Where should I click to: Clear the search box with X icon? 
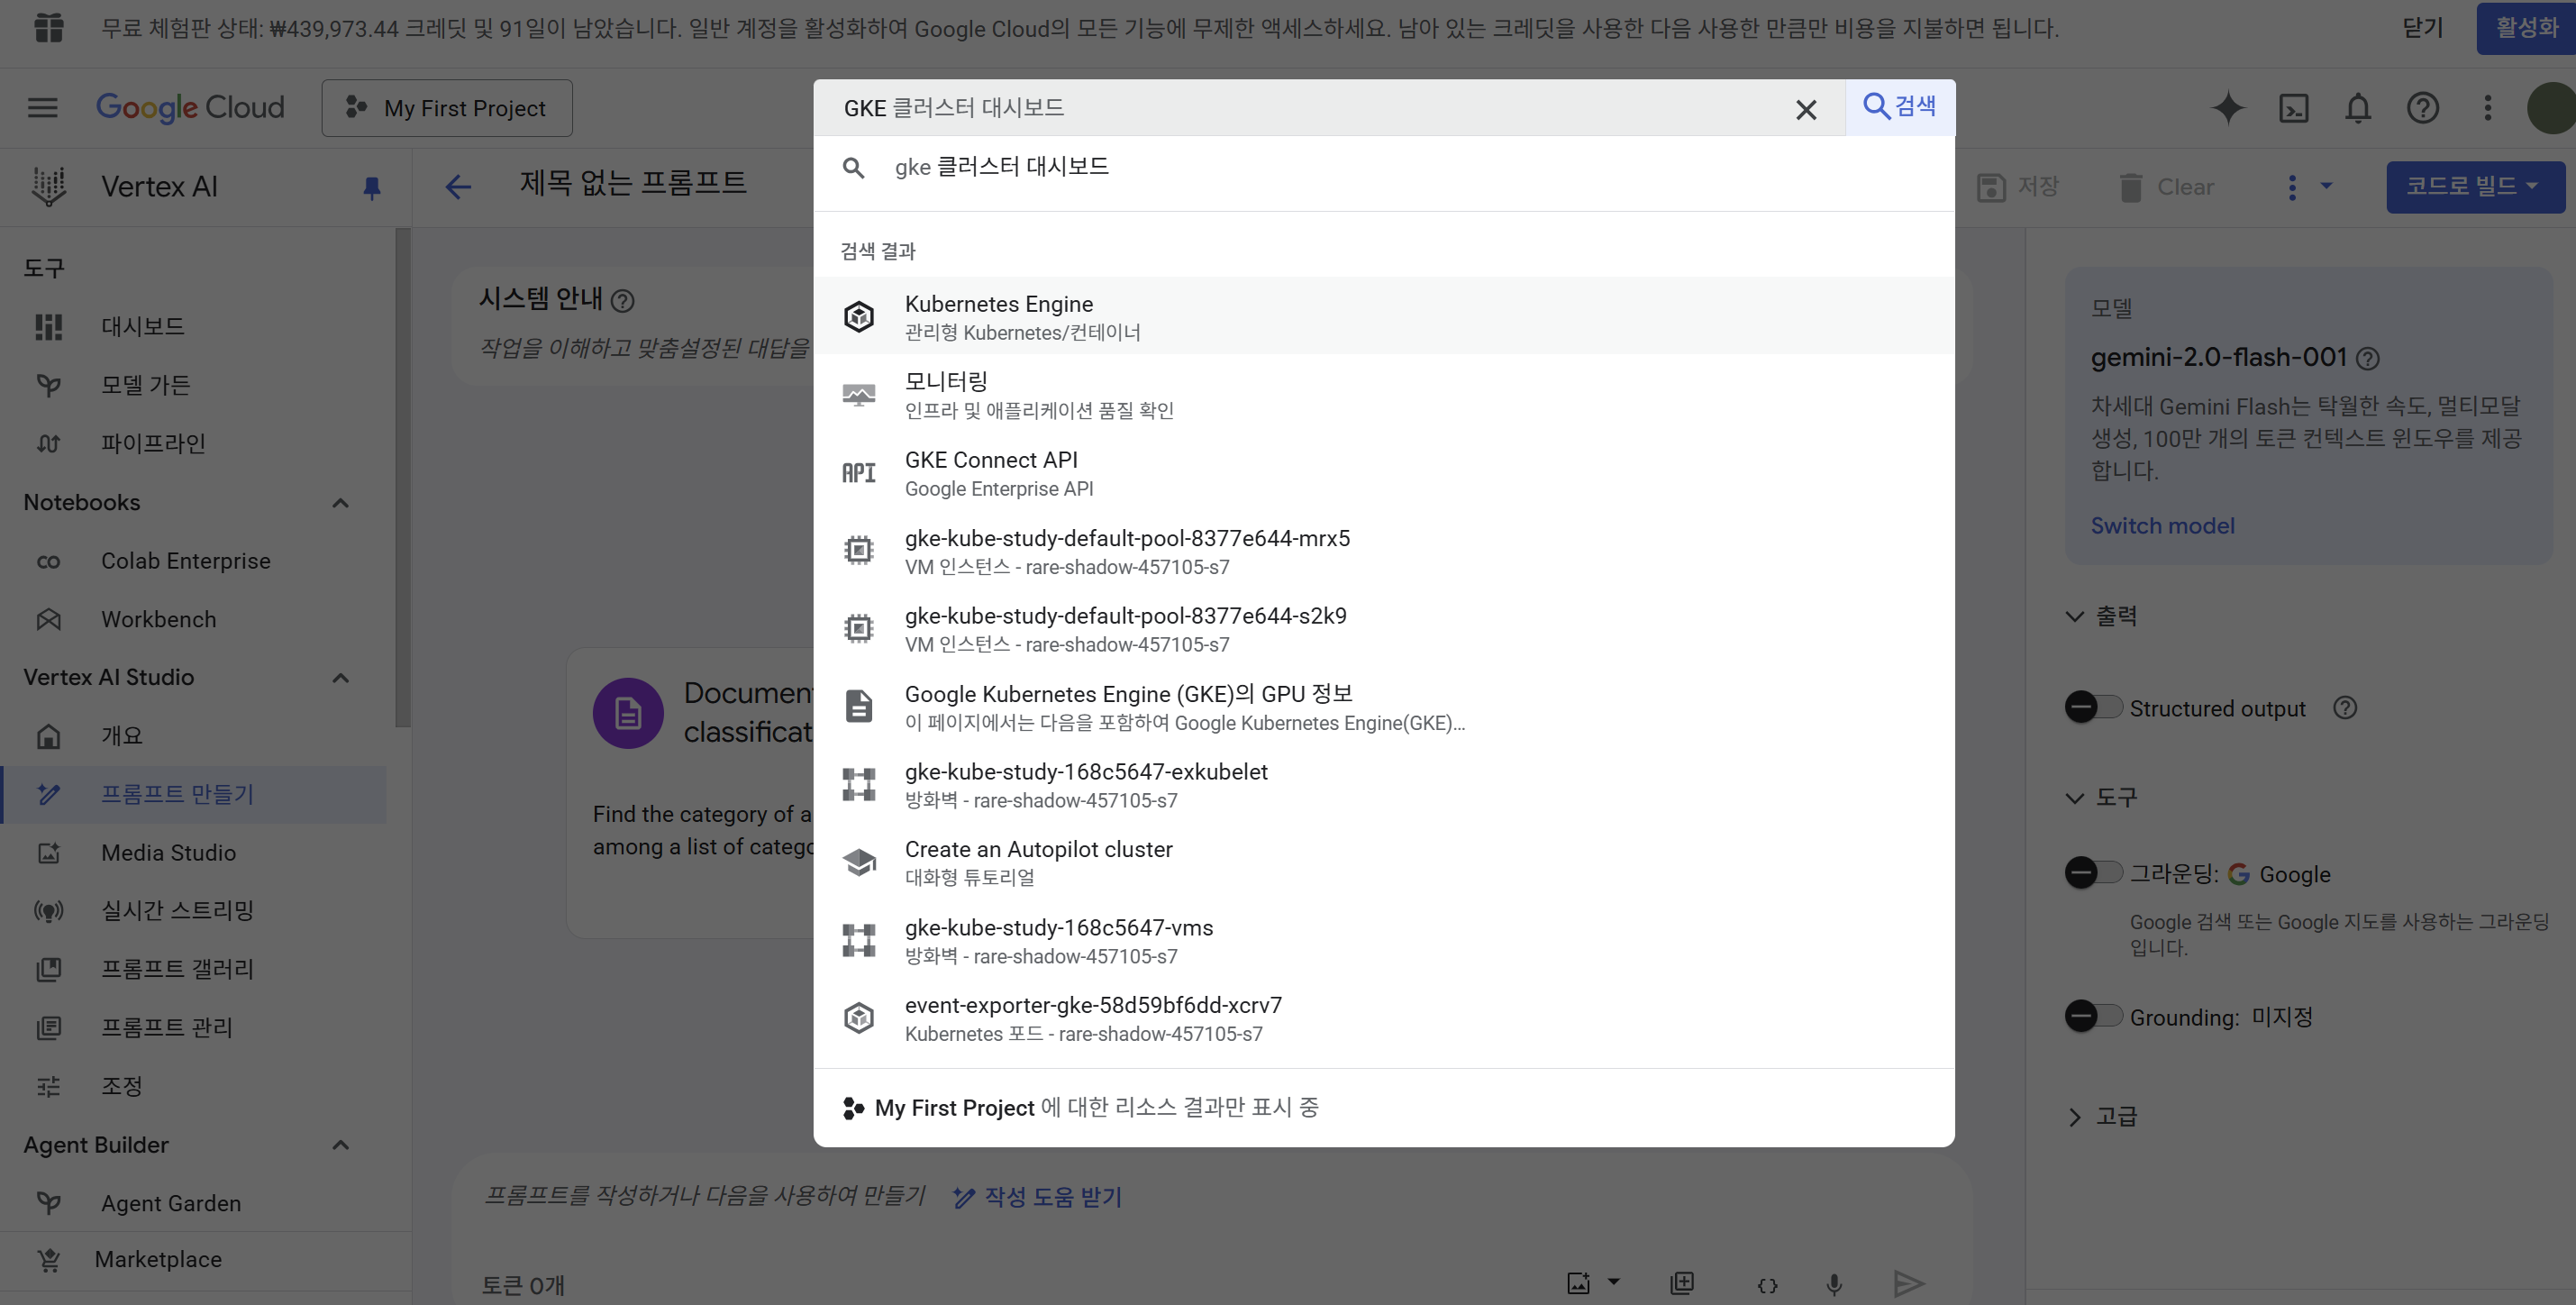1805,109
